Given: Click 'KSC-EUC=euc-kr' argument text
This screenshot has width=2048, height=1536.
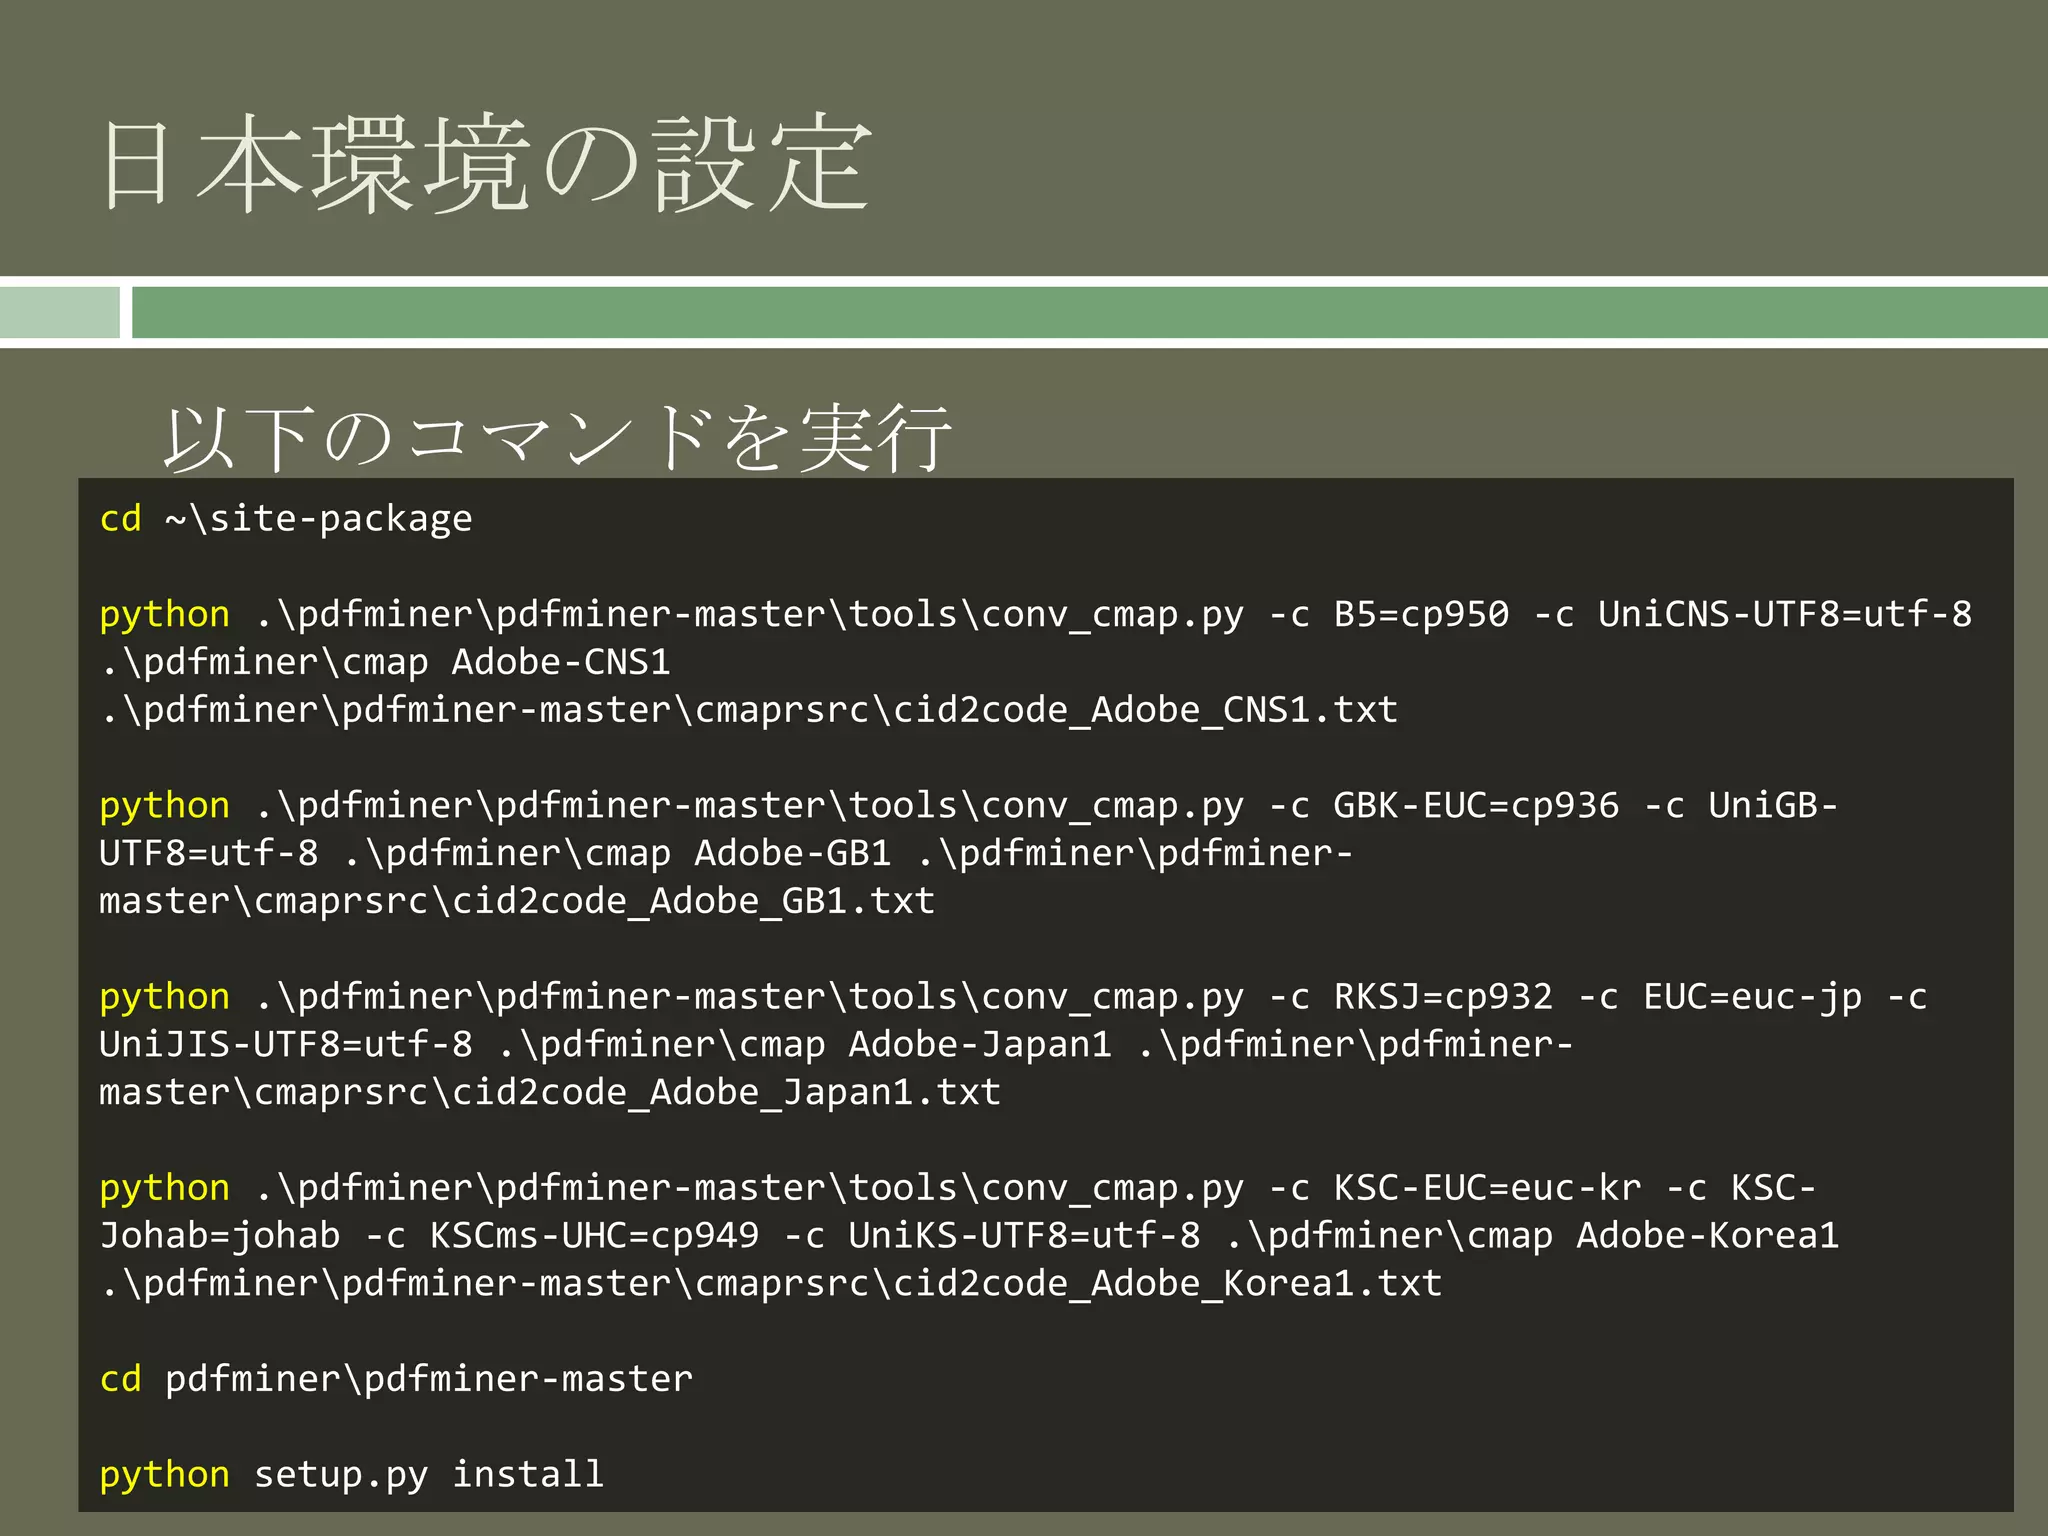Looking at the screenshot, I should click(1487, 1188).
